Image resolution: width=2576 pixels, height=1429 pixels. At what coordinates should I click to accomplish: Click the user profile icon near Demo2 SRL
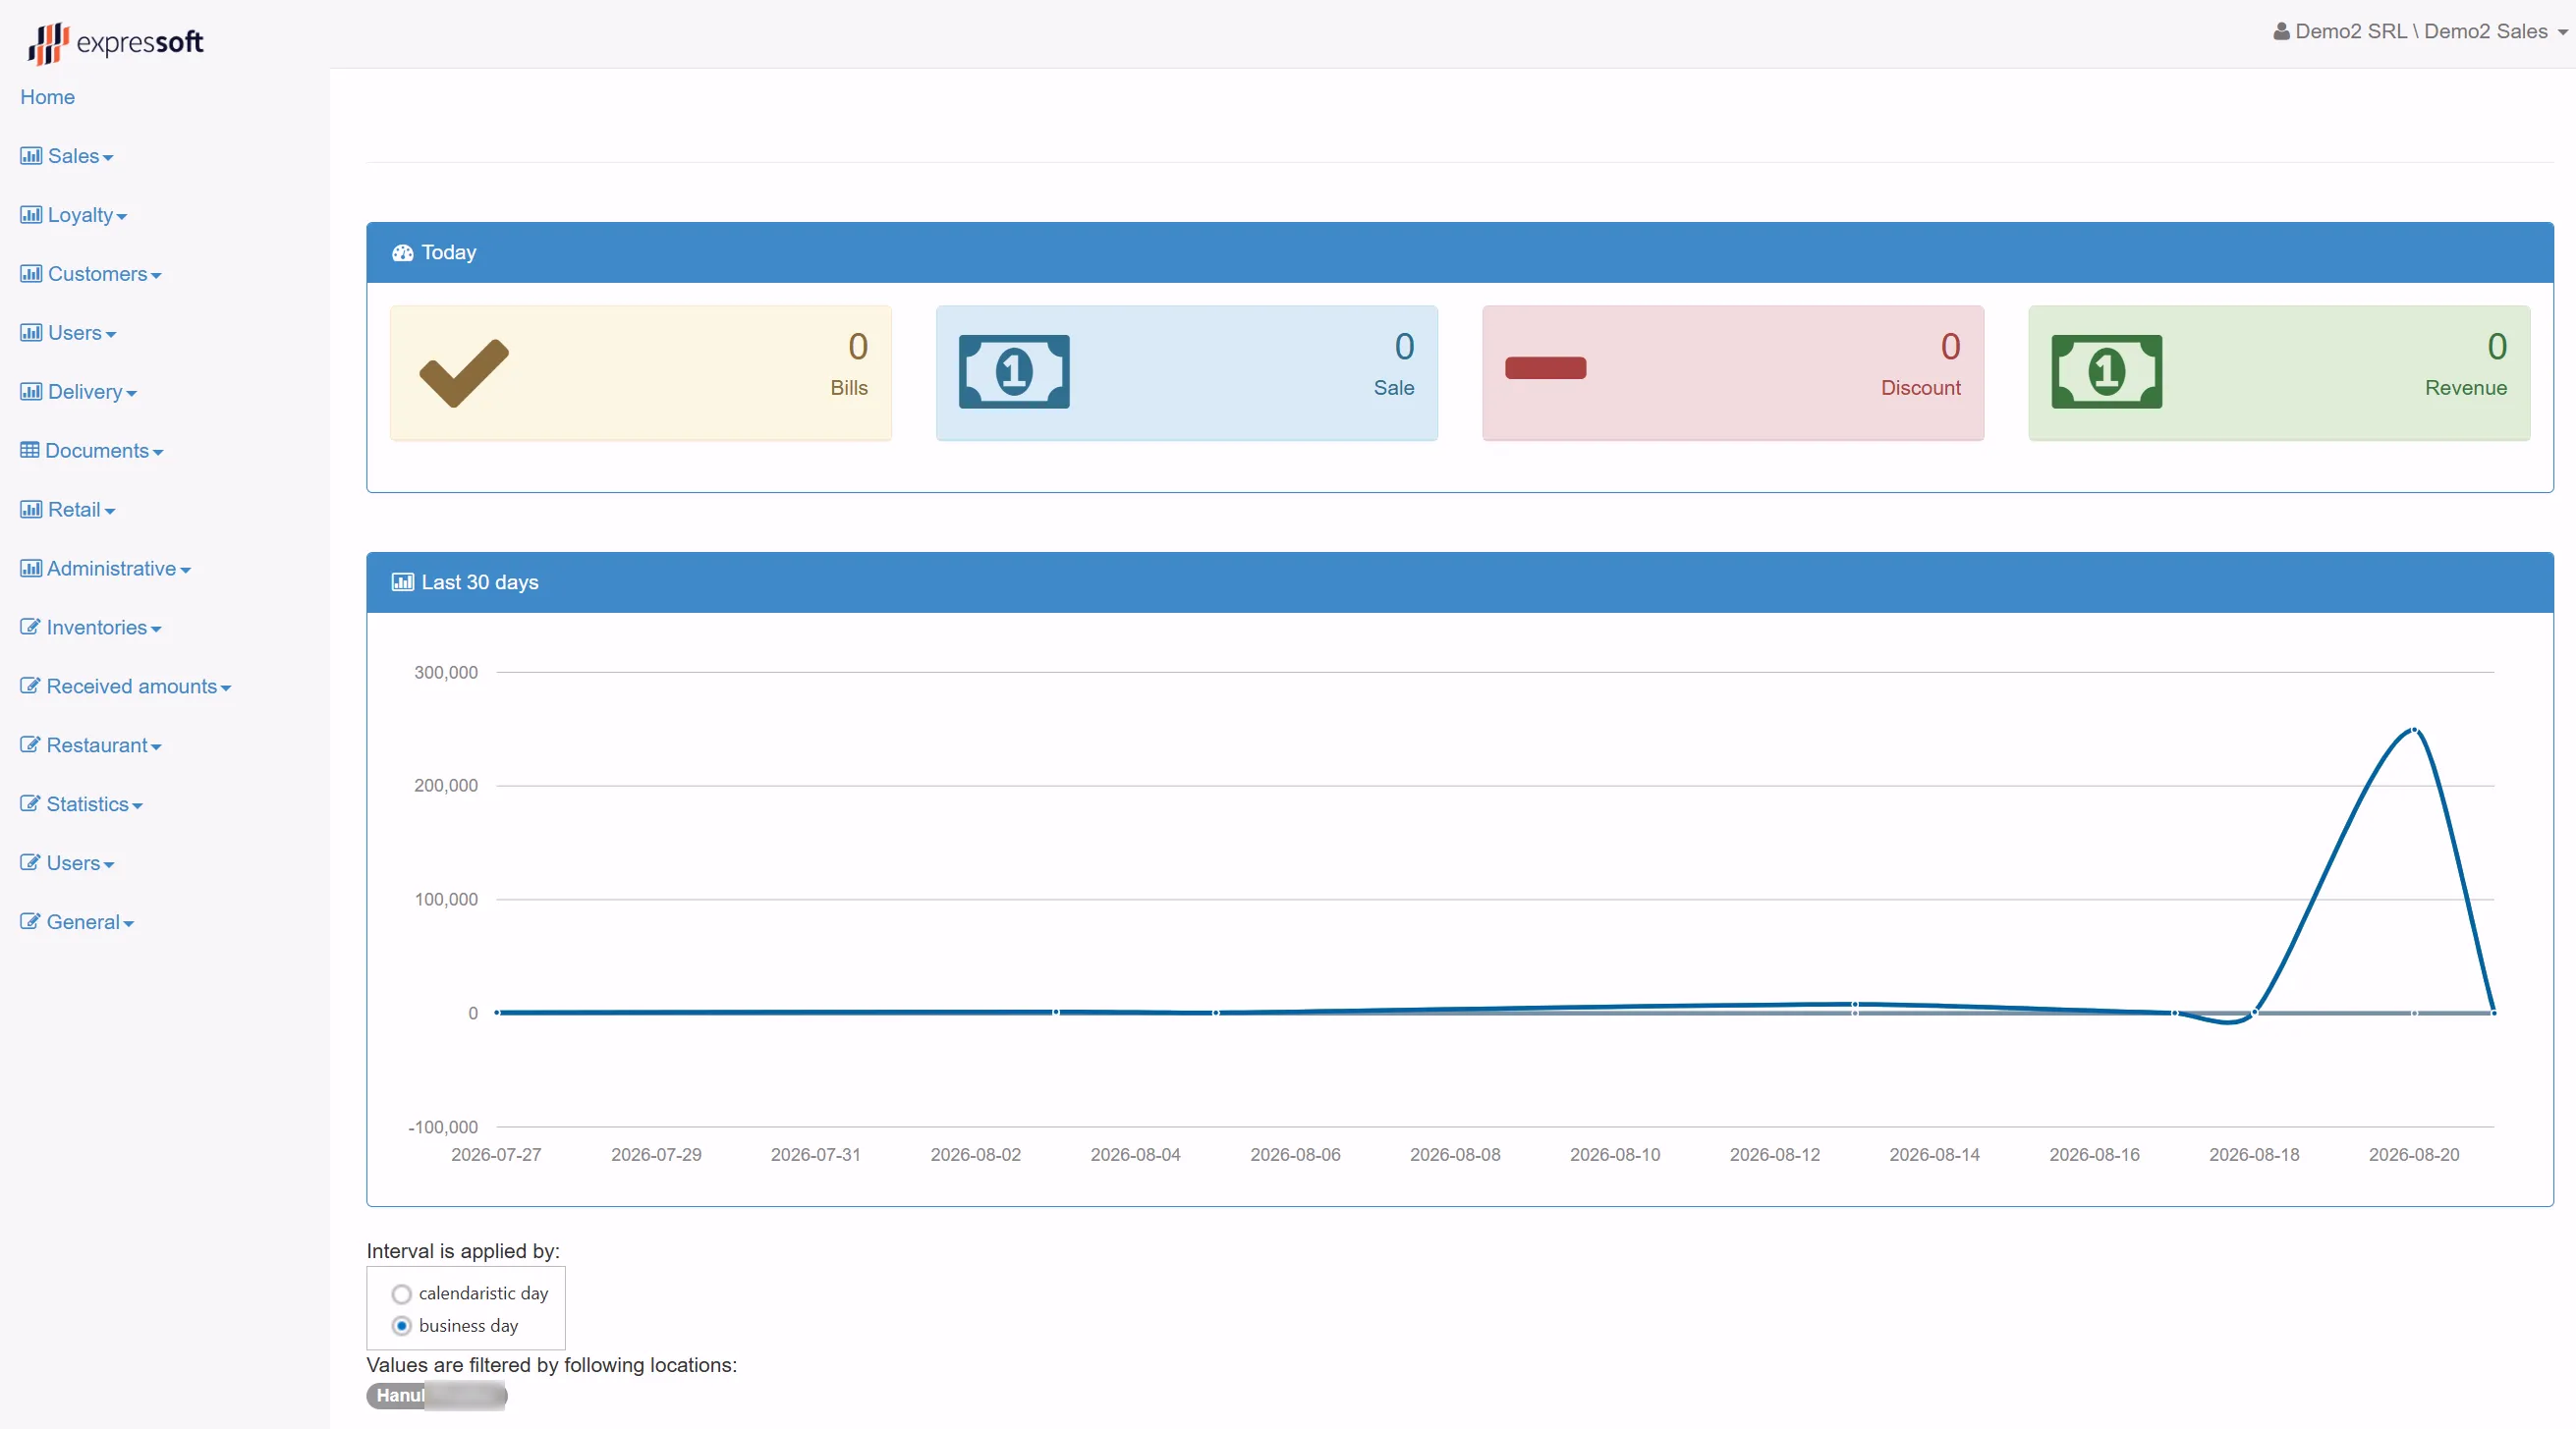(2281, 31)
